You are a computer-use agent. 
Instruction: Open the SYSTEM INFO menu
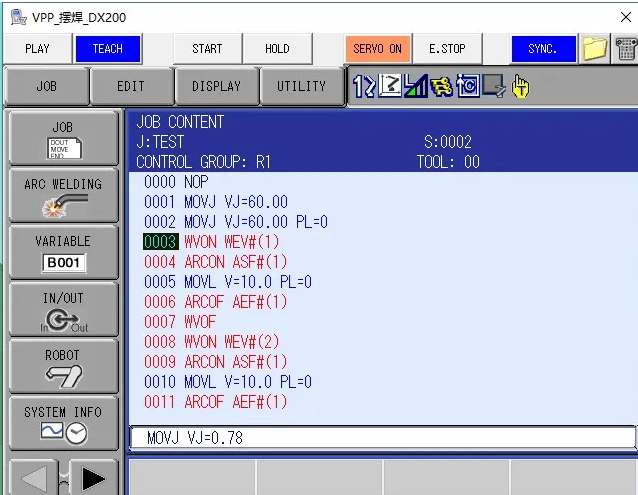coord(63,423)
